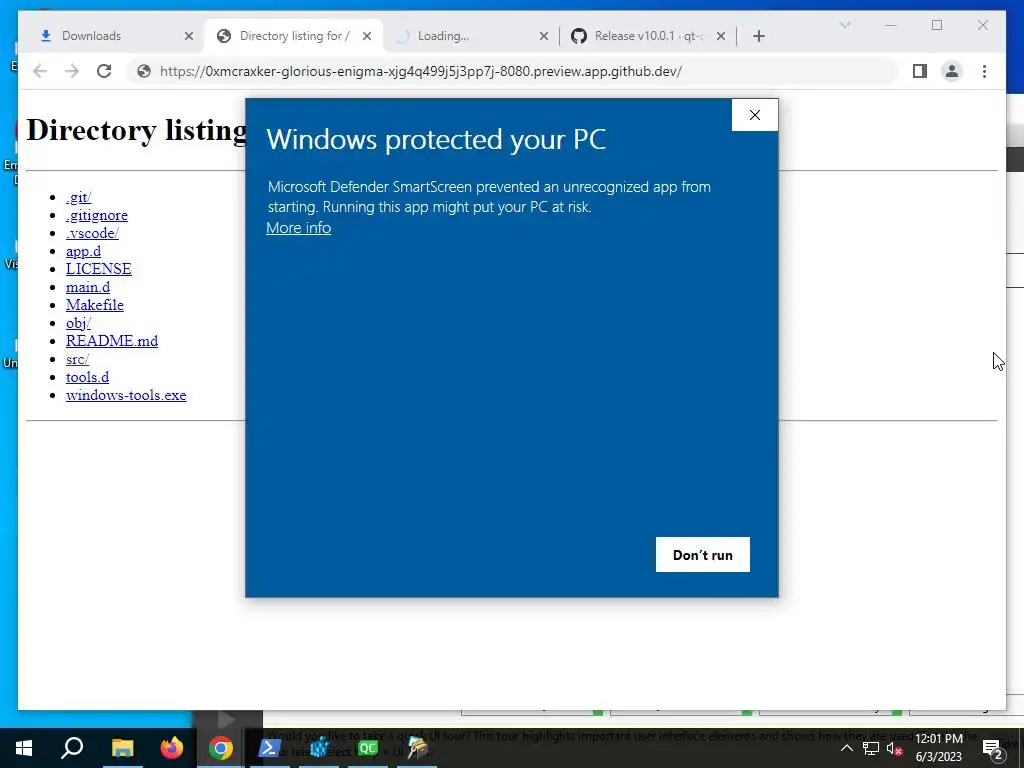Close the SmartScreen dialog with its X
Screen dimensions: 1024x768
(x=755, y=115)
